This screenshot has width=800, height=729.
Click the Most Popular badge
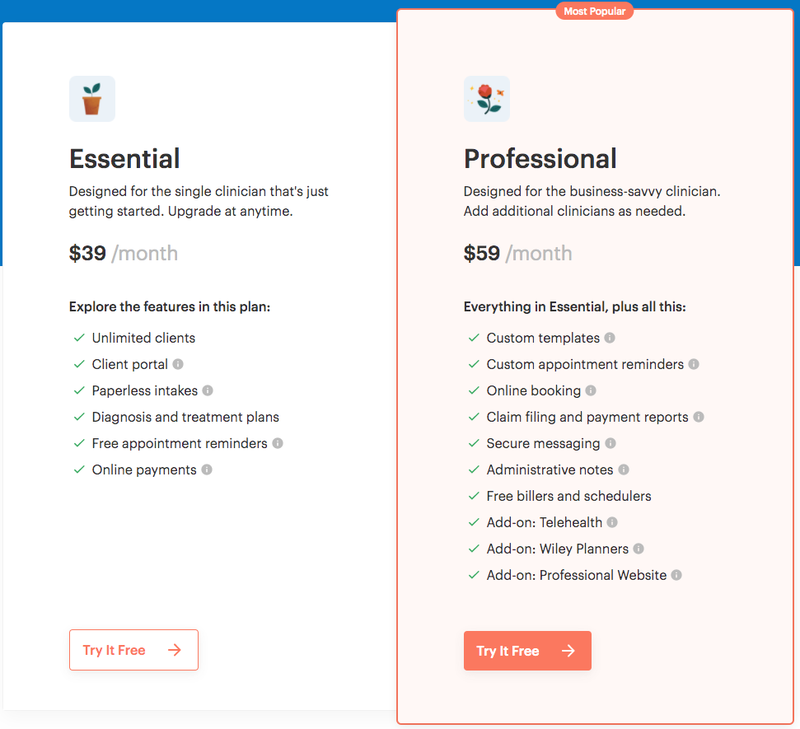click(x=594, y=11)
